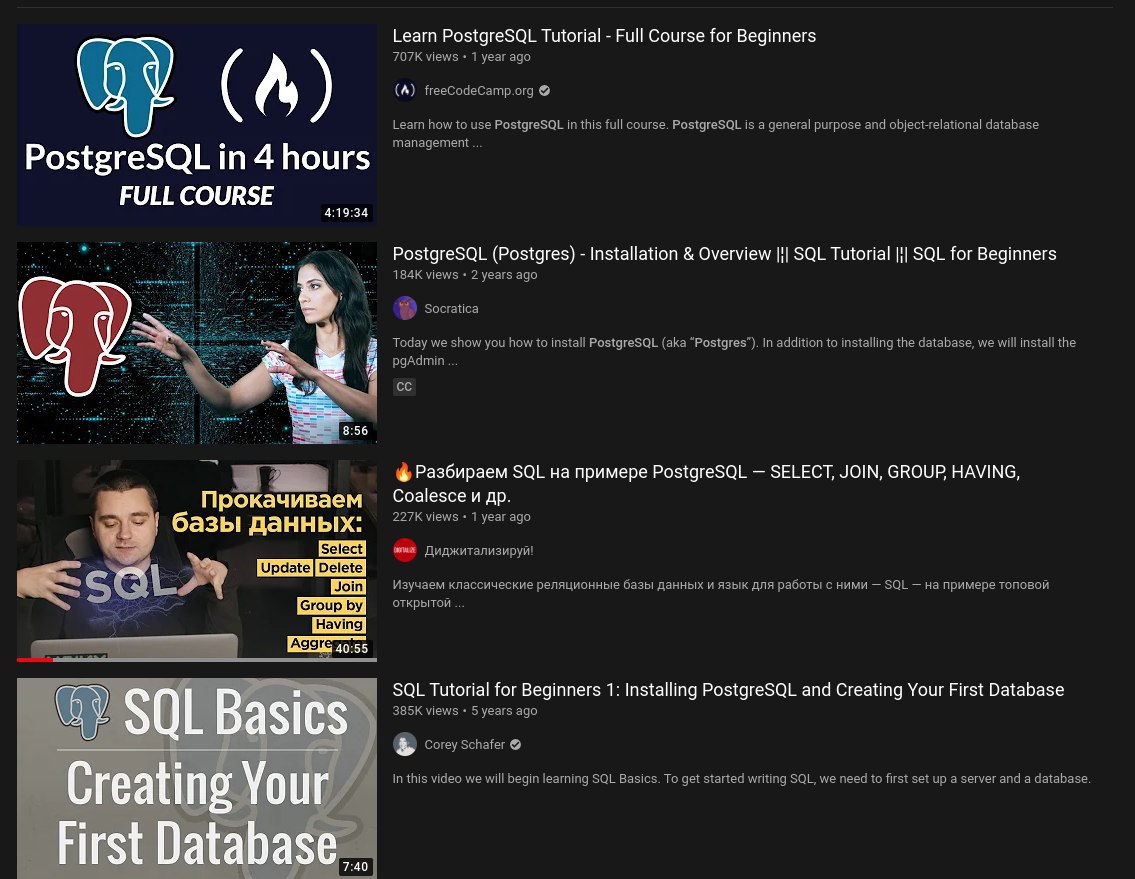
Task: Click description starting 'Изучаем классические реляционные'
Action: (720, 593)
